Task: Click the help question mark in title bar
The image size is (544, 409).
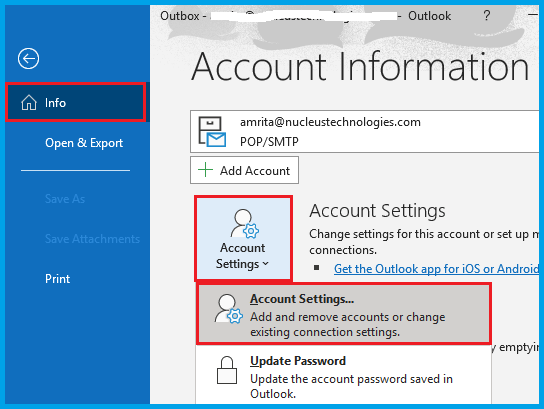Action: (x=487, y=16)
